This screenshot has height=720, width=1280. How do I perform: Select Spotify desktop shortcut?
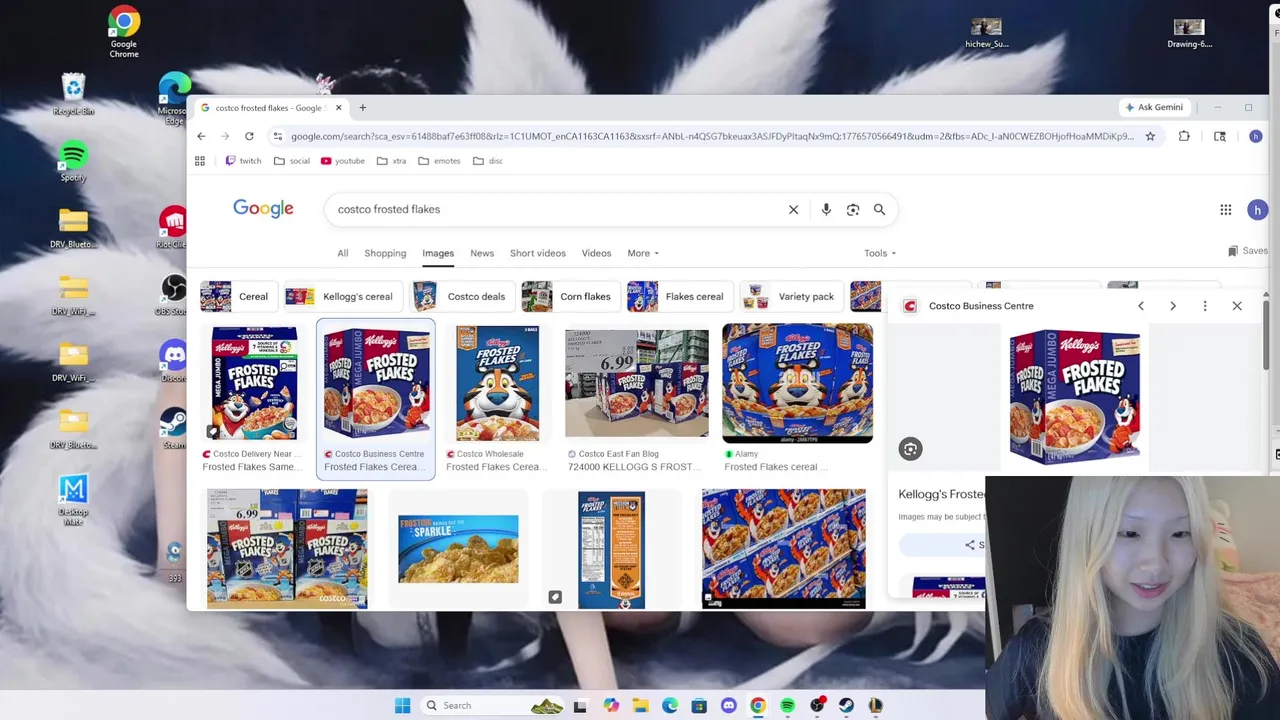(73, 162)
